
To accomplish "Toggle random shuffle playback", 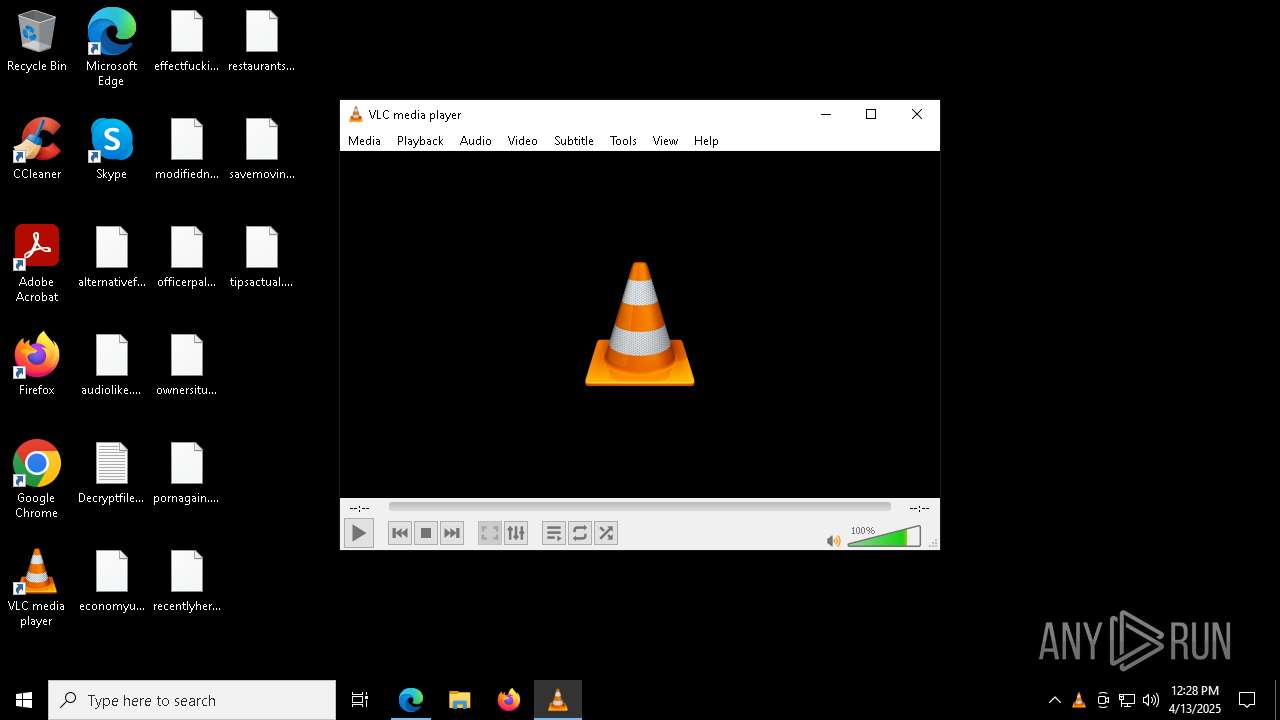I will [x=606, y=533].
